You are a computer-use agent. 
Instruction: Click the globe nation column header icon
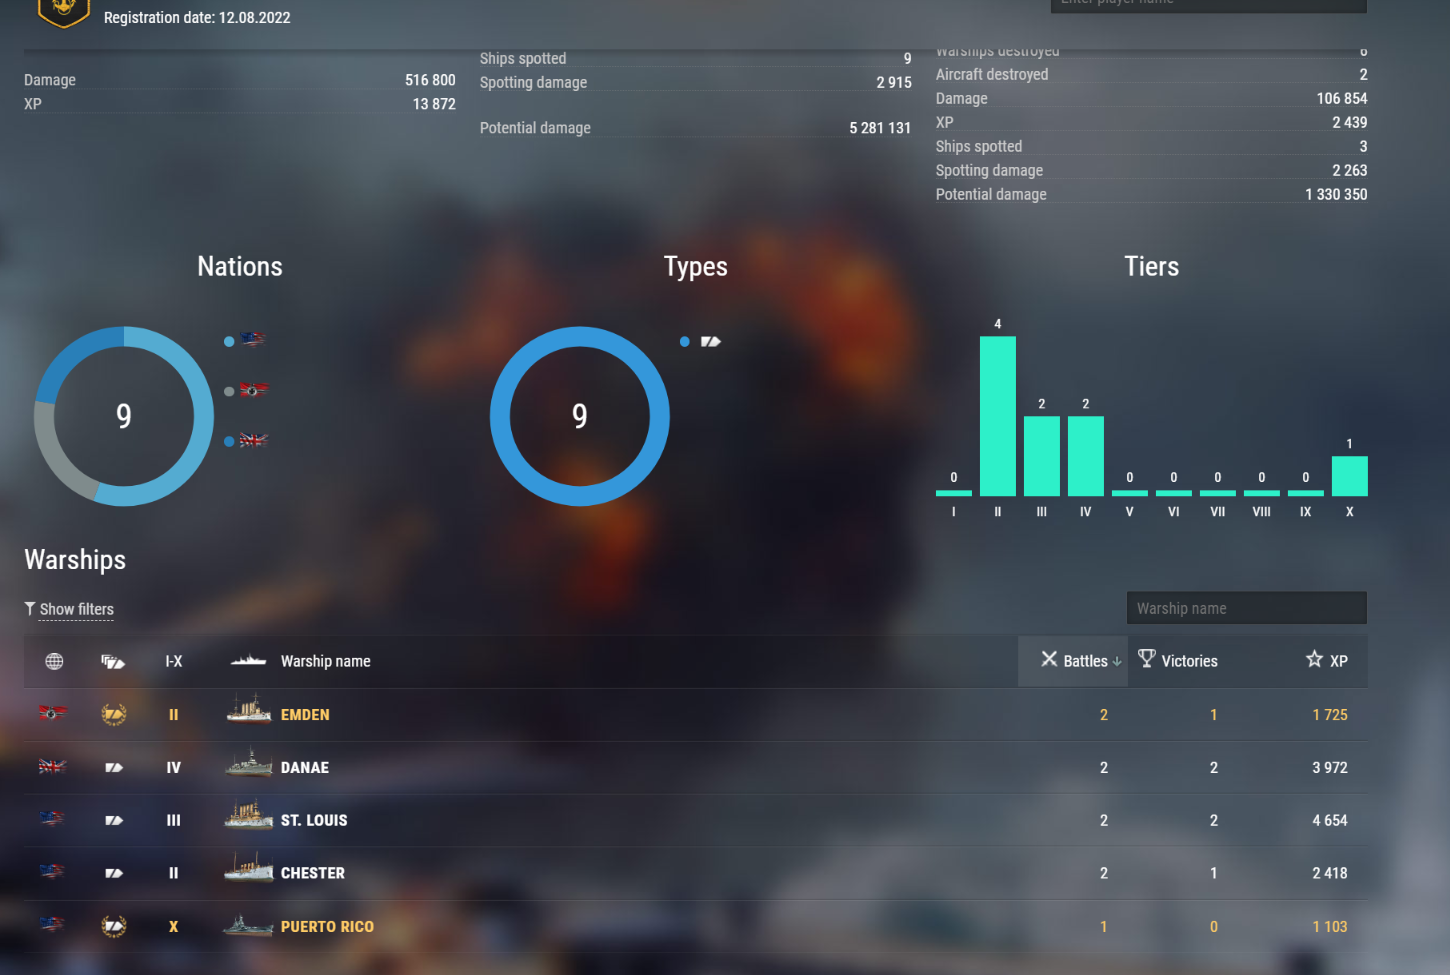pyautogui.click(x=54, y=661)
